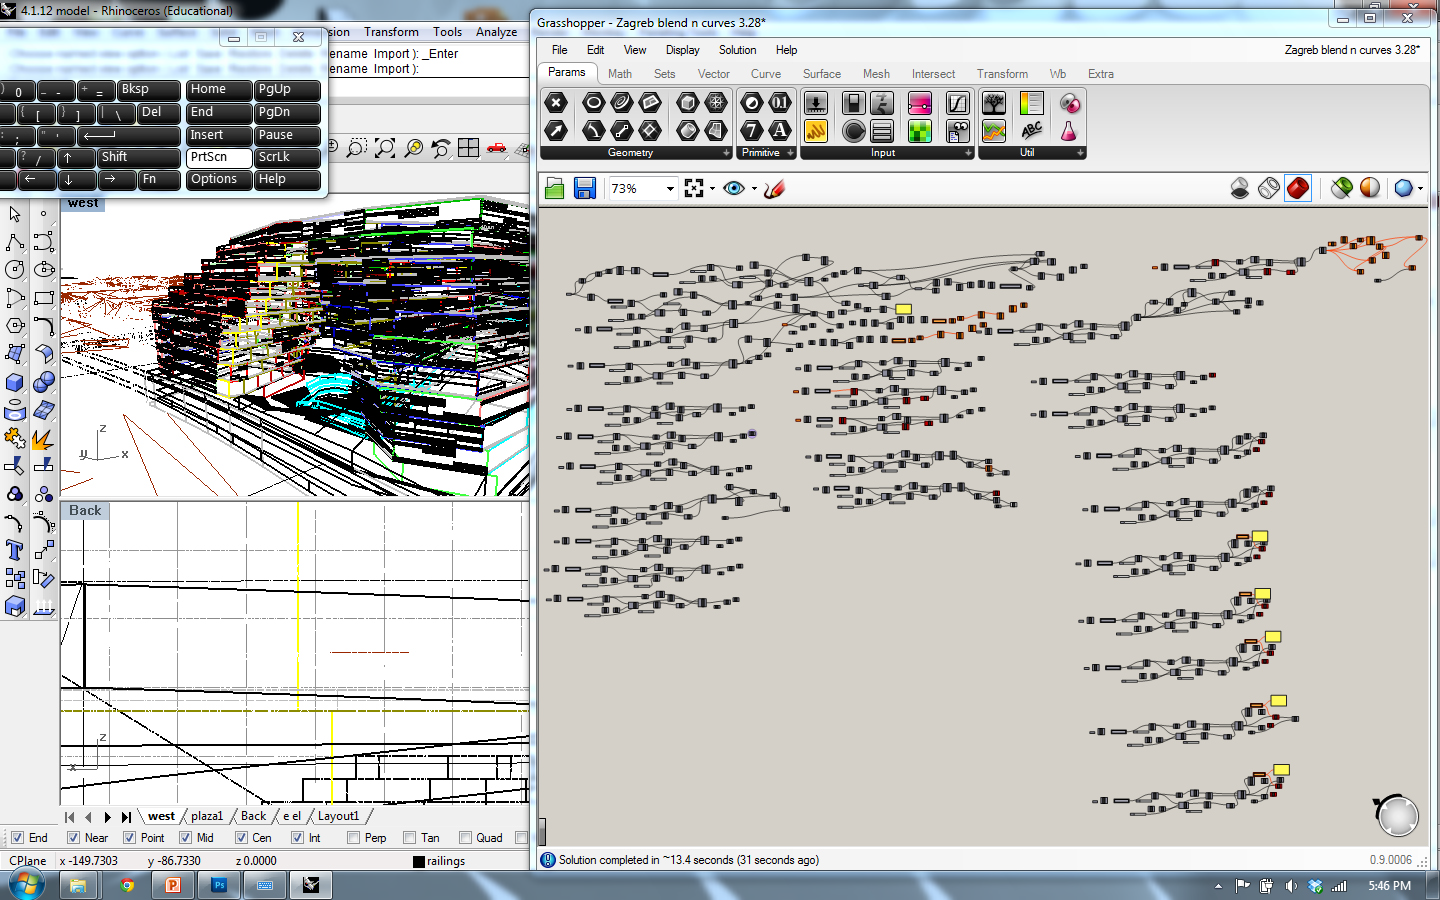This screenshot has width=1440, height=900.
Task: Expand the Geometry panel component list
Action: point(726,153)
